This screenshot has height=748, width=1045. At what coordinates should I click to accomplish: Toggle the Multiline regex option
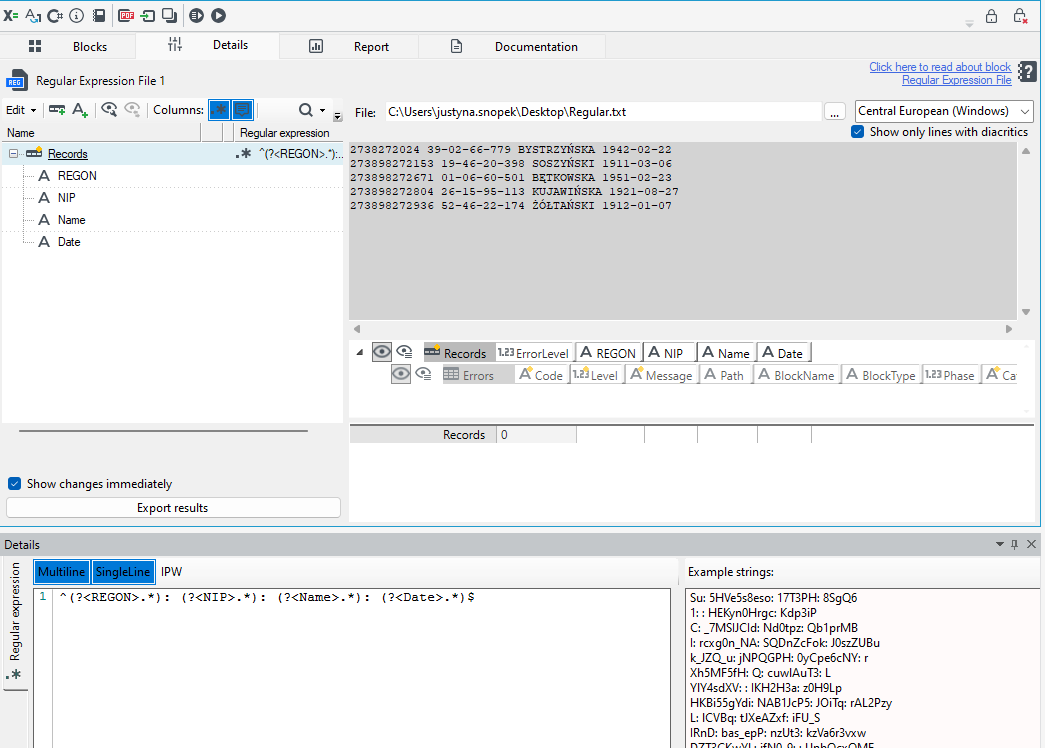pyautogui.click(x=61, y=572)
